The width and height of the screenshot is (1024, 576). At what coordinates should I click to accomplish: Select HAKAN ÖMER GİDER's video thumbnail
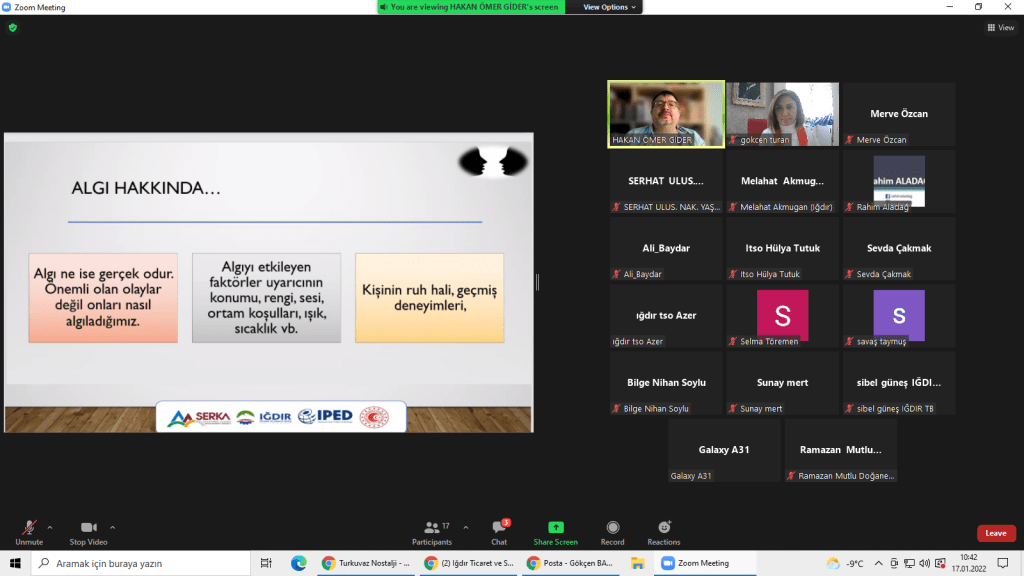[x=666, y=114]
